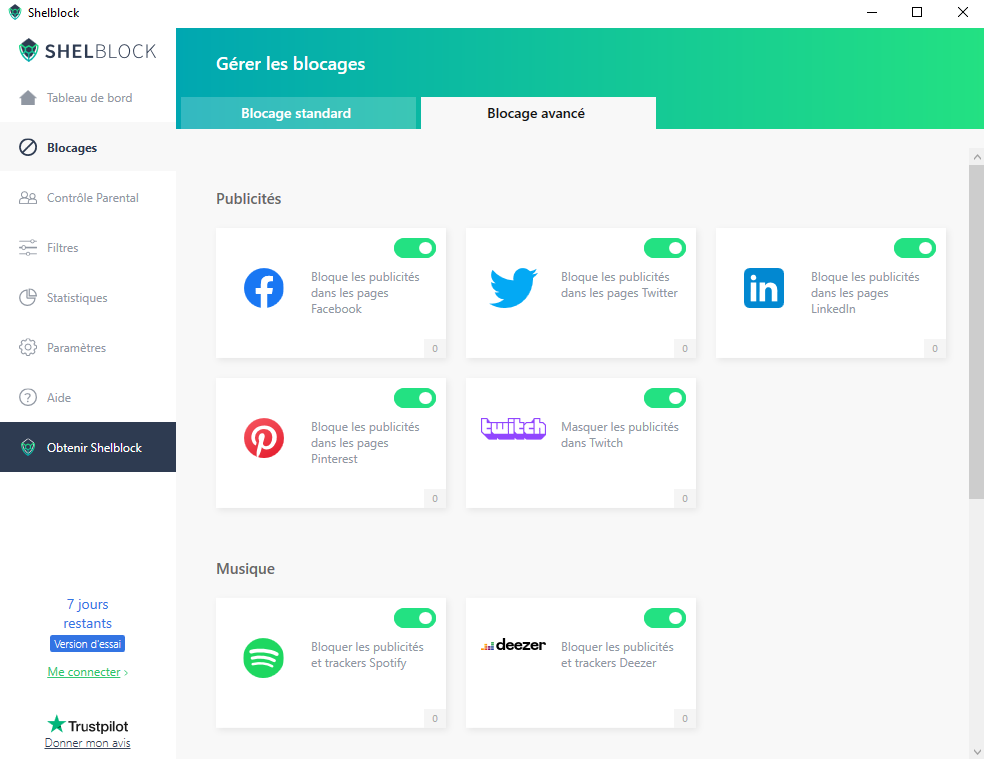Click the Facebook ad blocking description text
Viewport: 984px width, 759px height.
(365, 293)
